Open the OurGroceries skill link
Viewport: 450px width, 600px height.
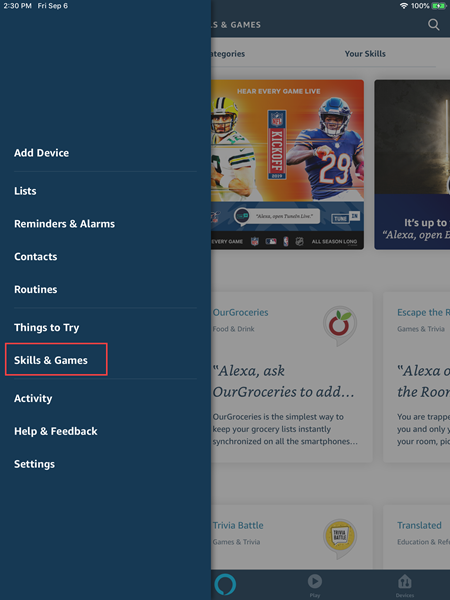[x=240, y=312]
